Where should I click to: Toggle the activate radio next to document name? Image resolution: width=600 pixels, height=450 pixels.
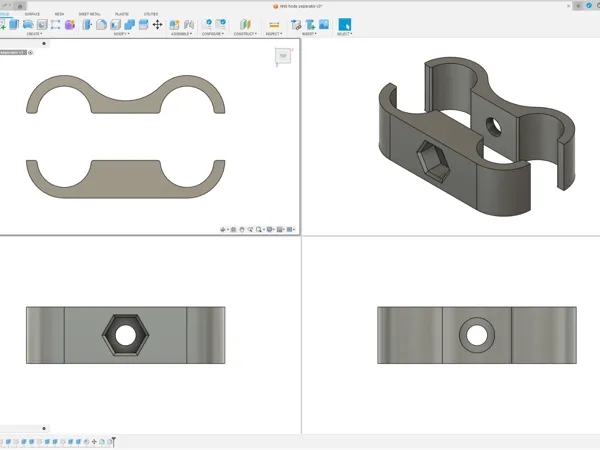coord(31,52)
